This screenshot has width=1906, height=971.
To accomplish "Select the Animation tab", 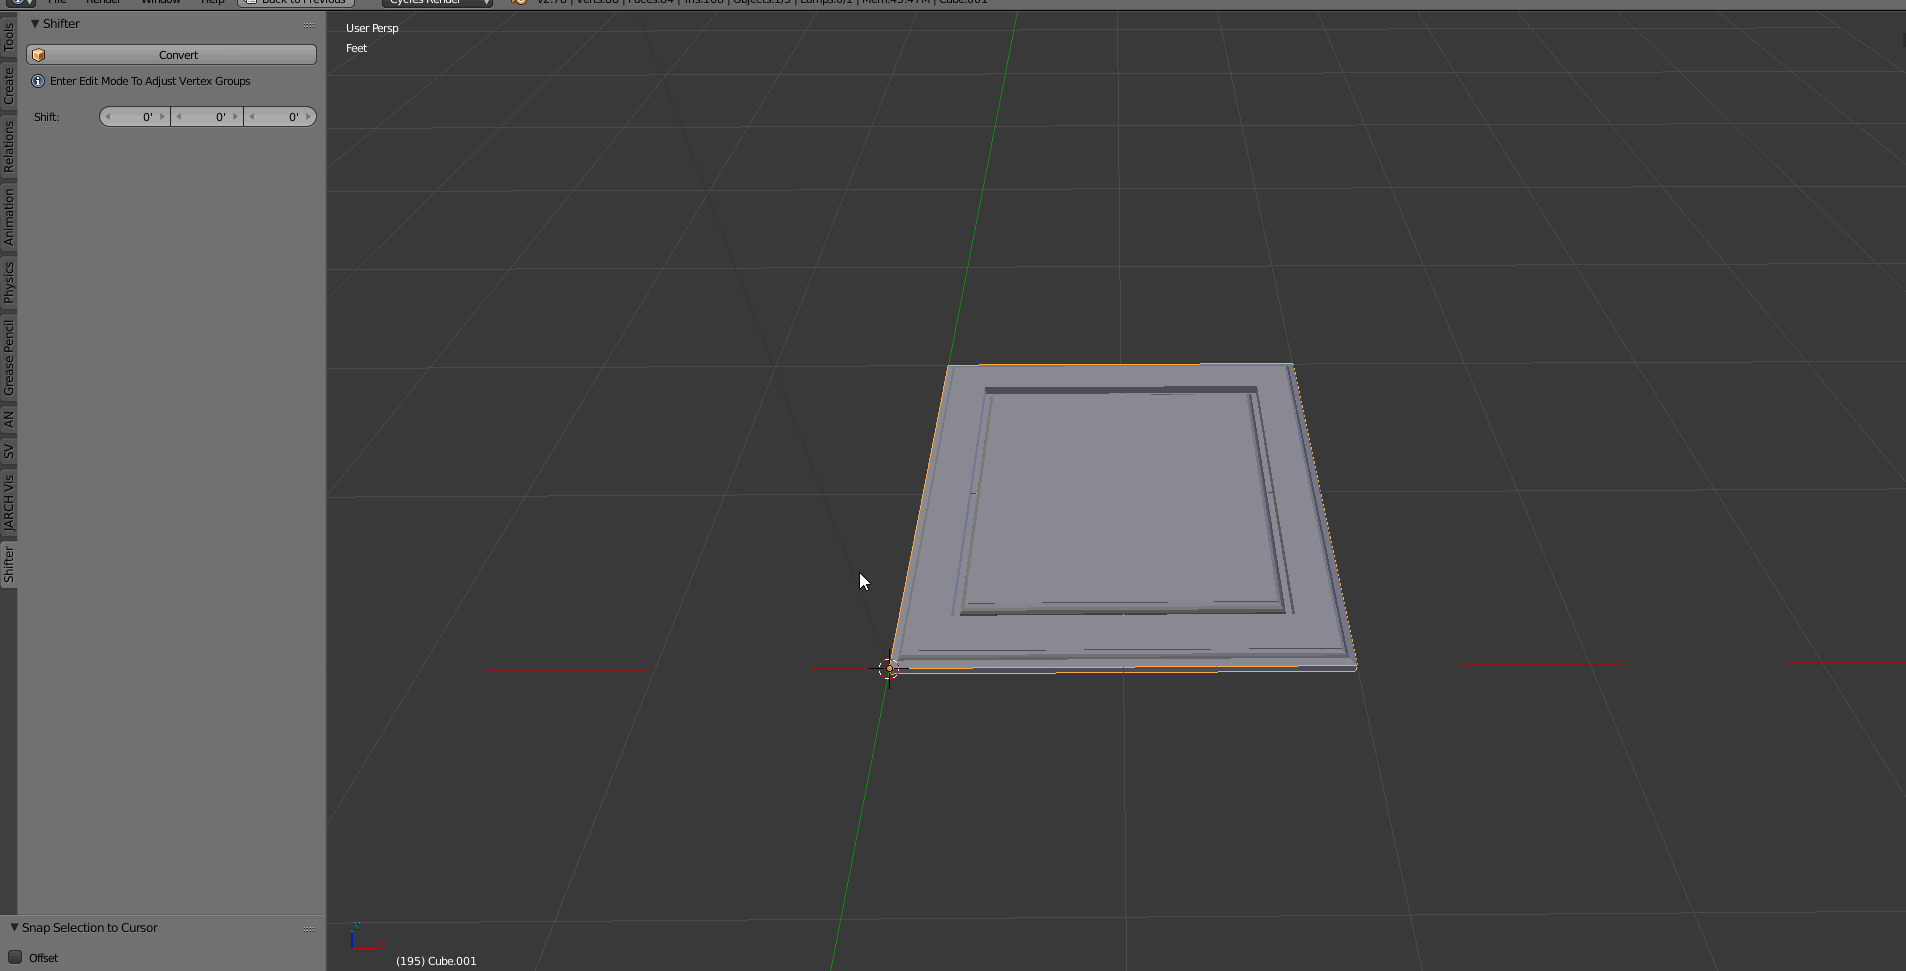I will click(x=9, y=217).
